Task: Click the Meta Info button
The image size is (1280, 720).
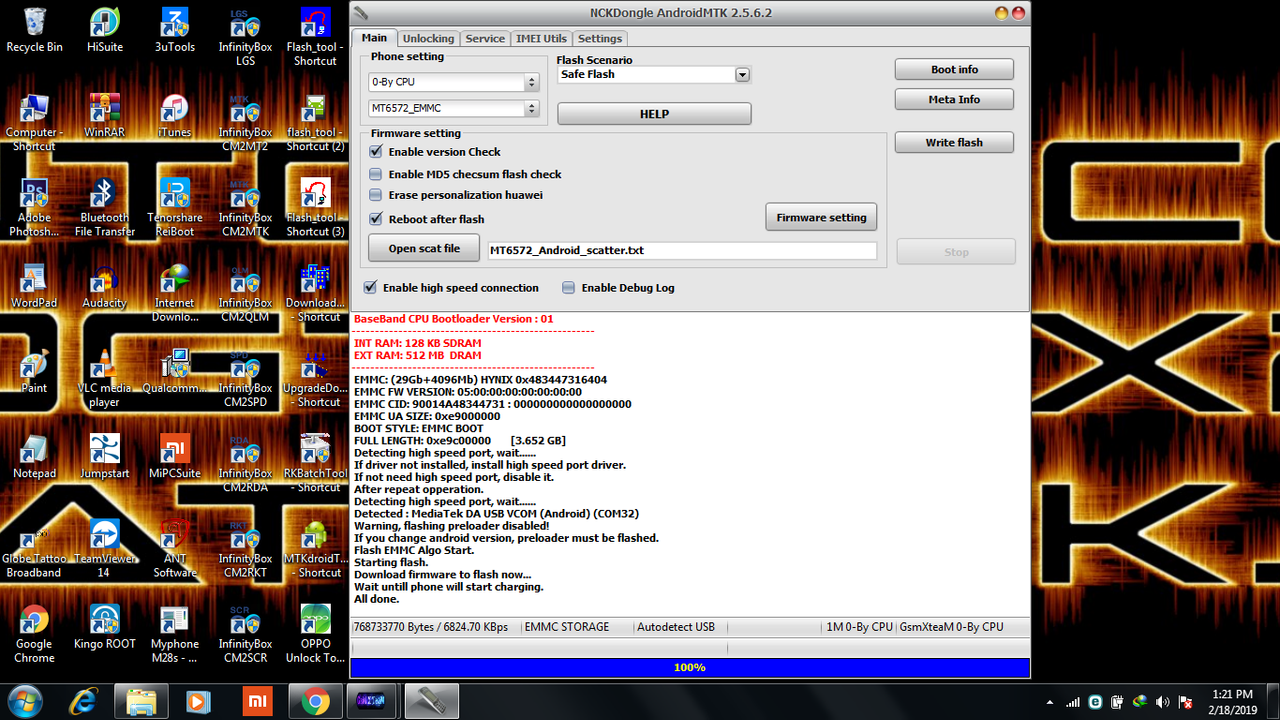Action: (x=954, y=100)
